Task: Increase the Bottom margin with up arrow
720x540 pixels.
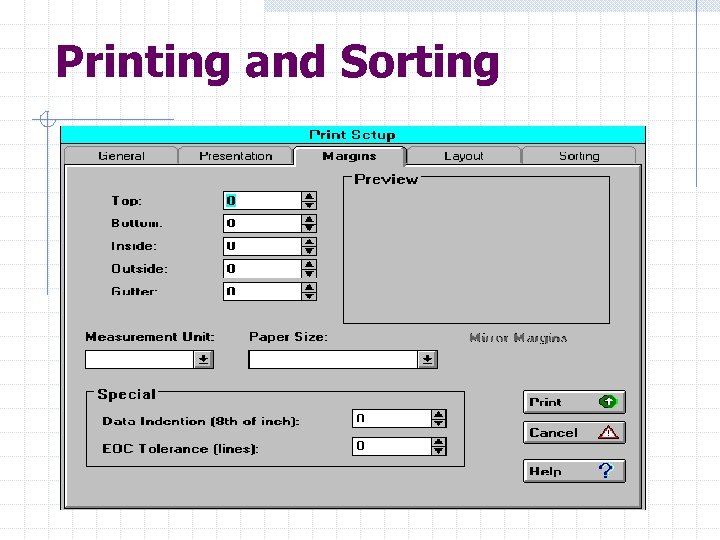Action: pyautogui.click(x=309, y=219)
